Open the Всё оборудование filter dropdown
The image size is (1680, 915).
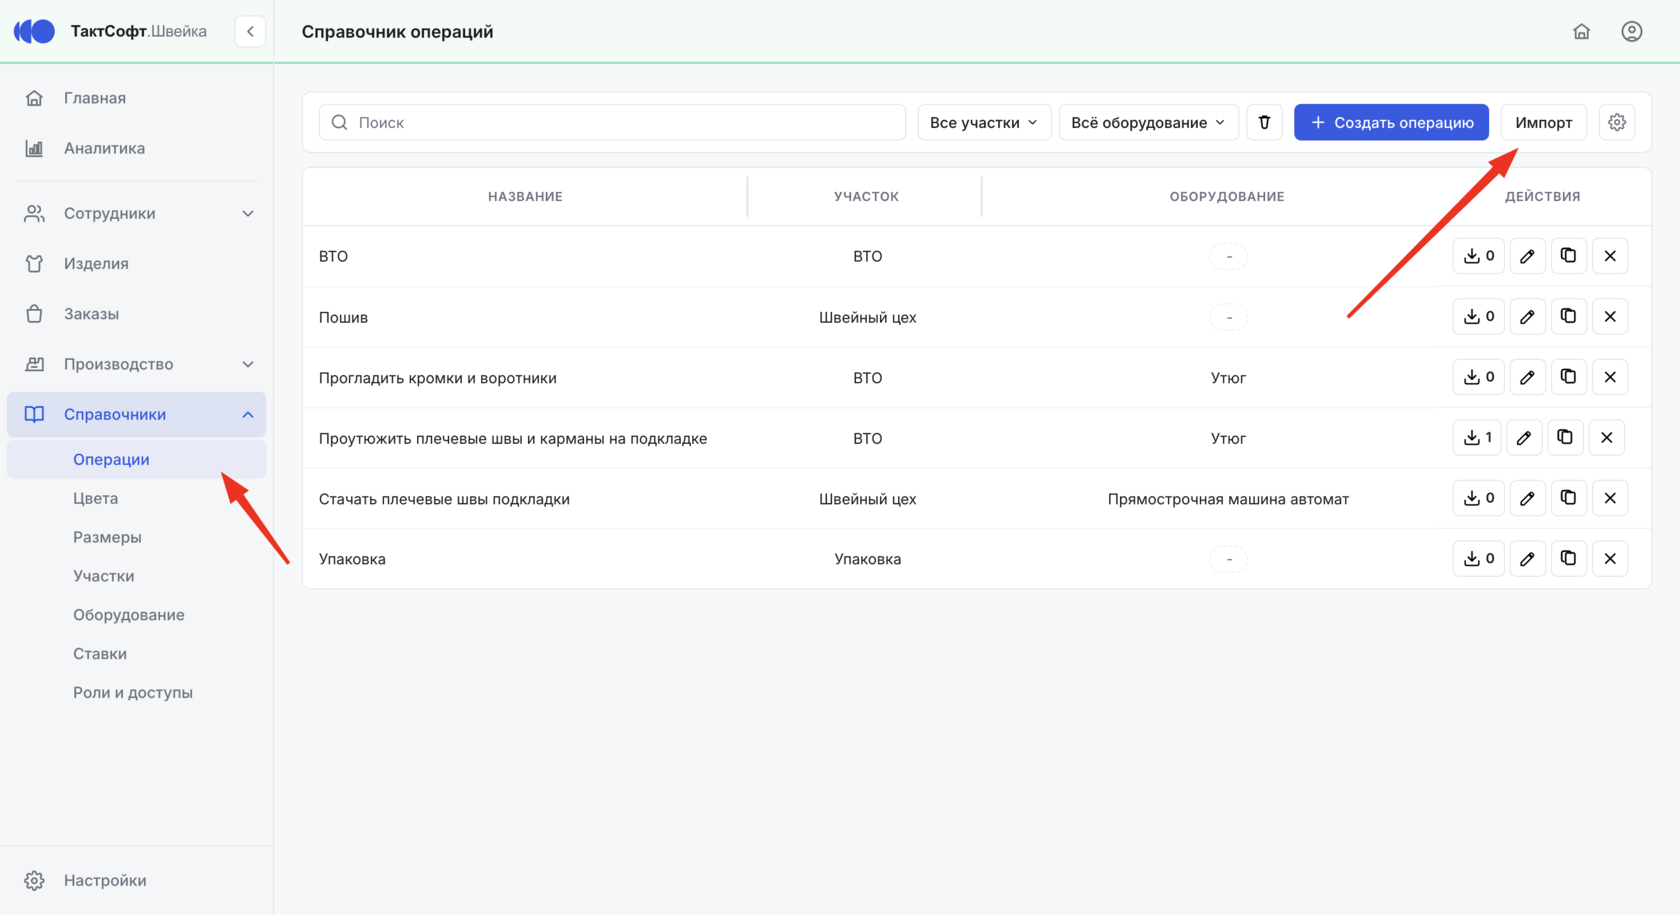1148,122
